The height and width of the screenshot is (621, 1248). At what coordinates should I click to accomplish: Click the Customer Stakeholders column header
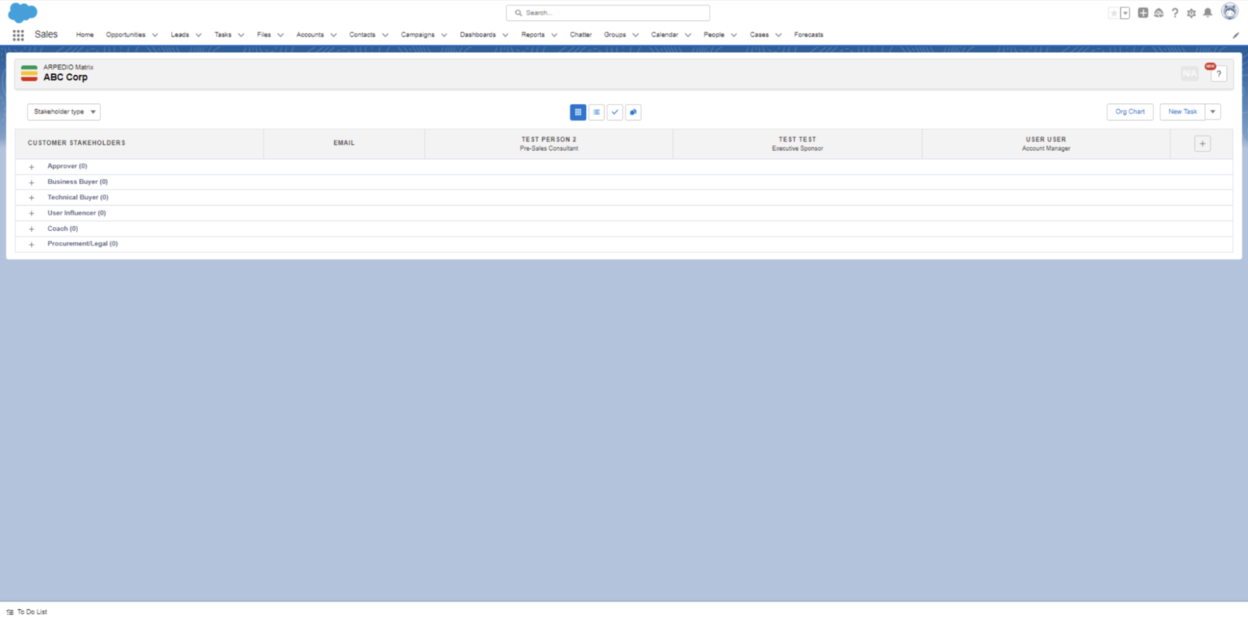139,144
